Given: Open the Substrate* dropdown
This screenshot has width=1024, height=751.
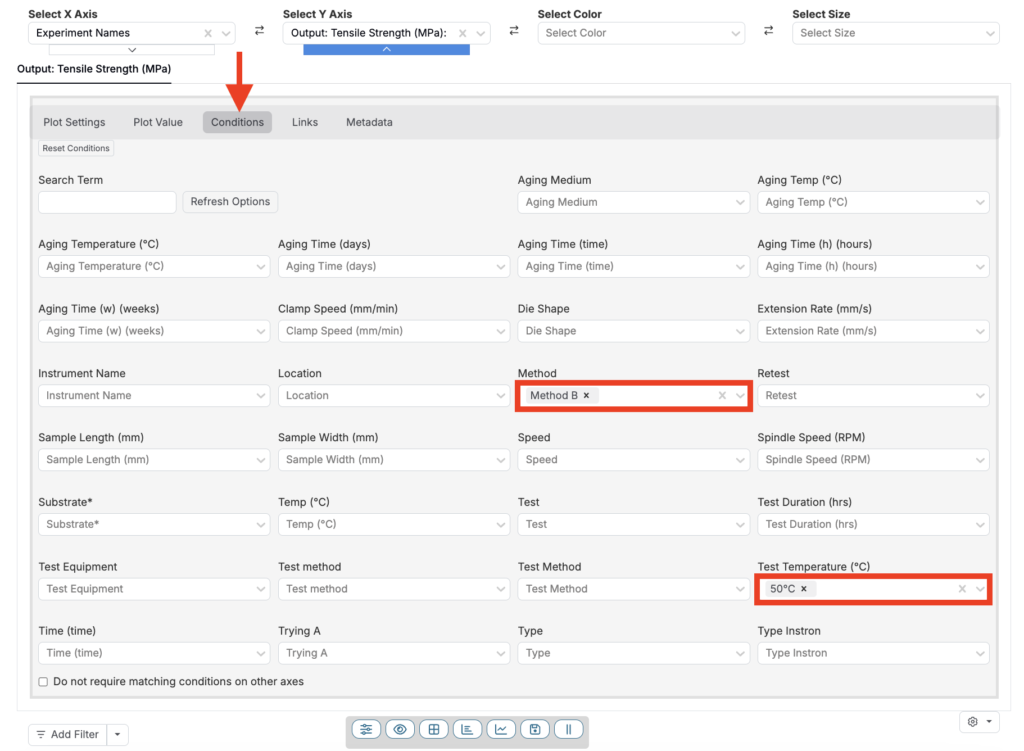Looking at the screenshot, I should 153,524.
